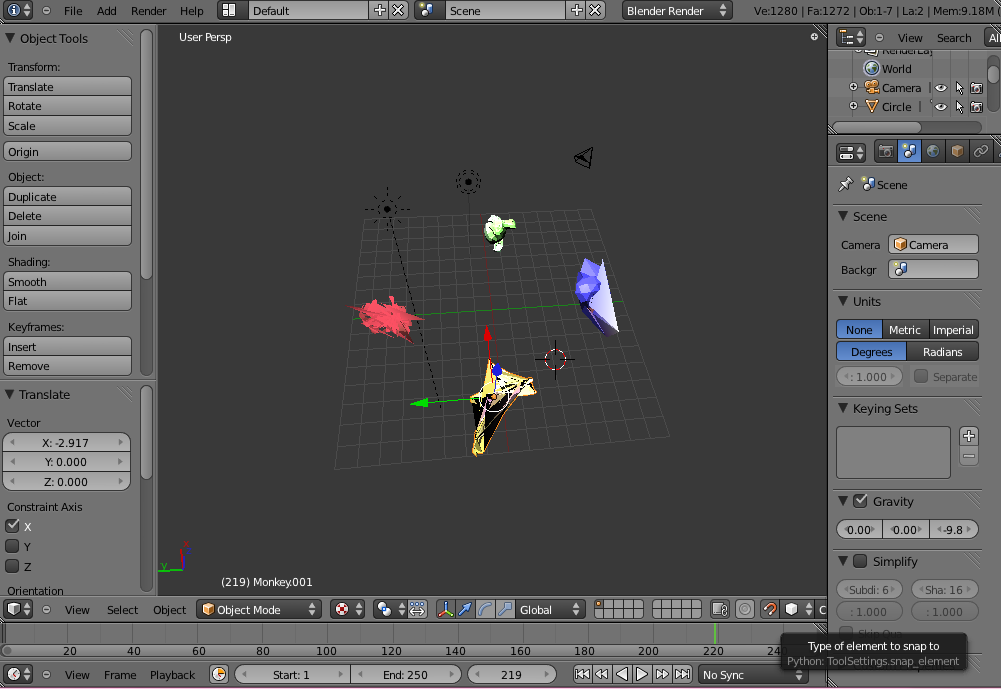The height and width of the screenshot is (689, 1001).
Task: Click the Duplicate button
Action: pyautogui.click(x=68, y=197)
